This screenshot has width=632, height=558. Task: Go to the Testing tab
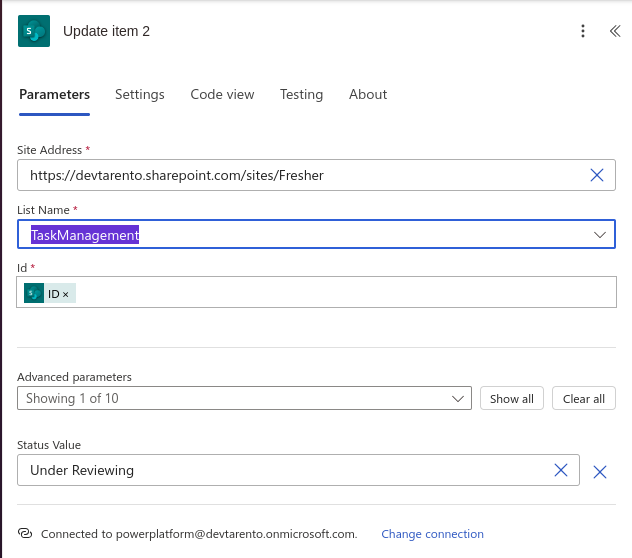301,95
